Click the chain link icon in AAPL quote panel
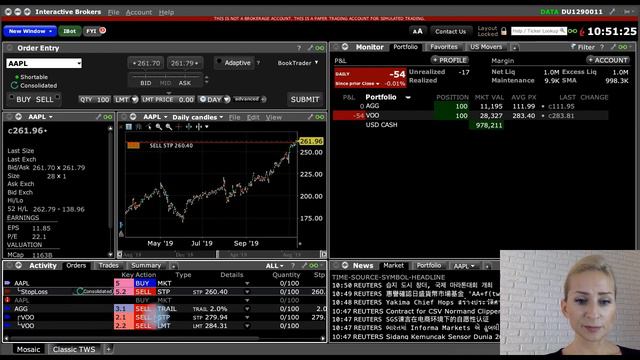640x360 pixels. [x=107, y=117]
